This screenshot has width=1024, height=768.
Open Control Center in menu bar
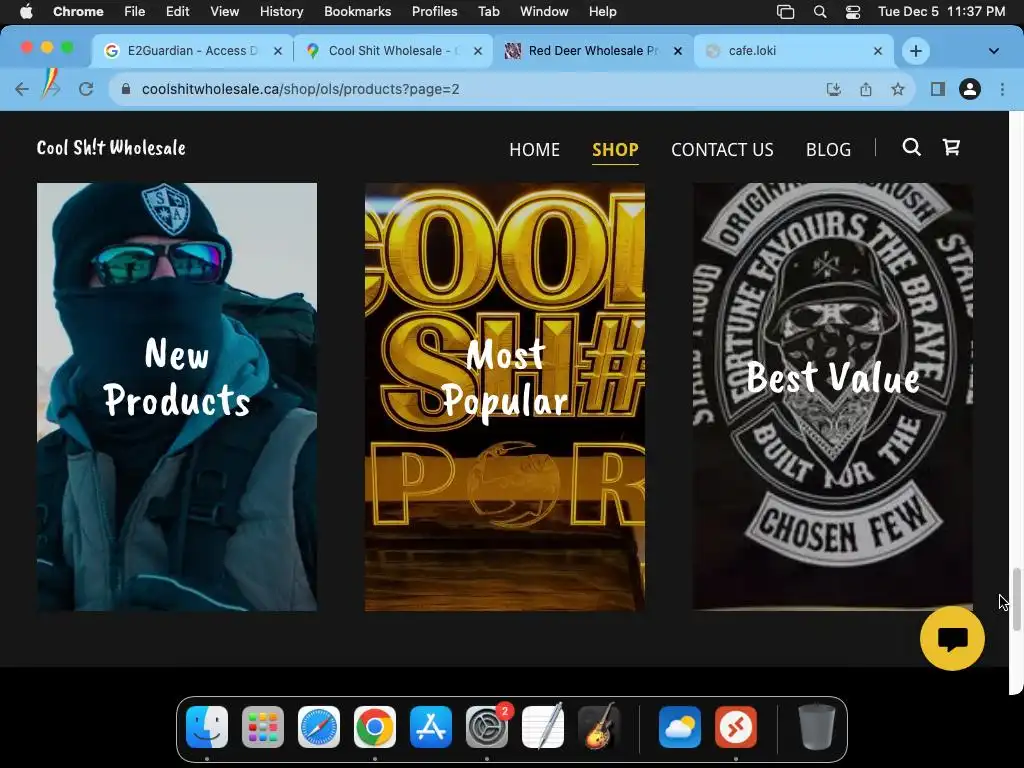853,12
